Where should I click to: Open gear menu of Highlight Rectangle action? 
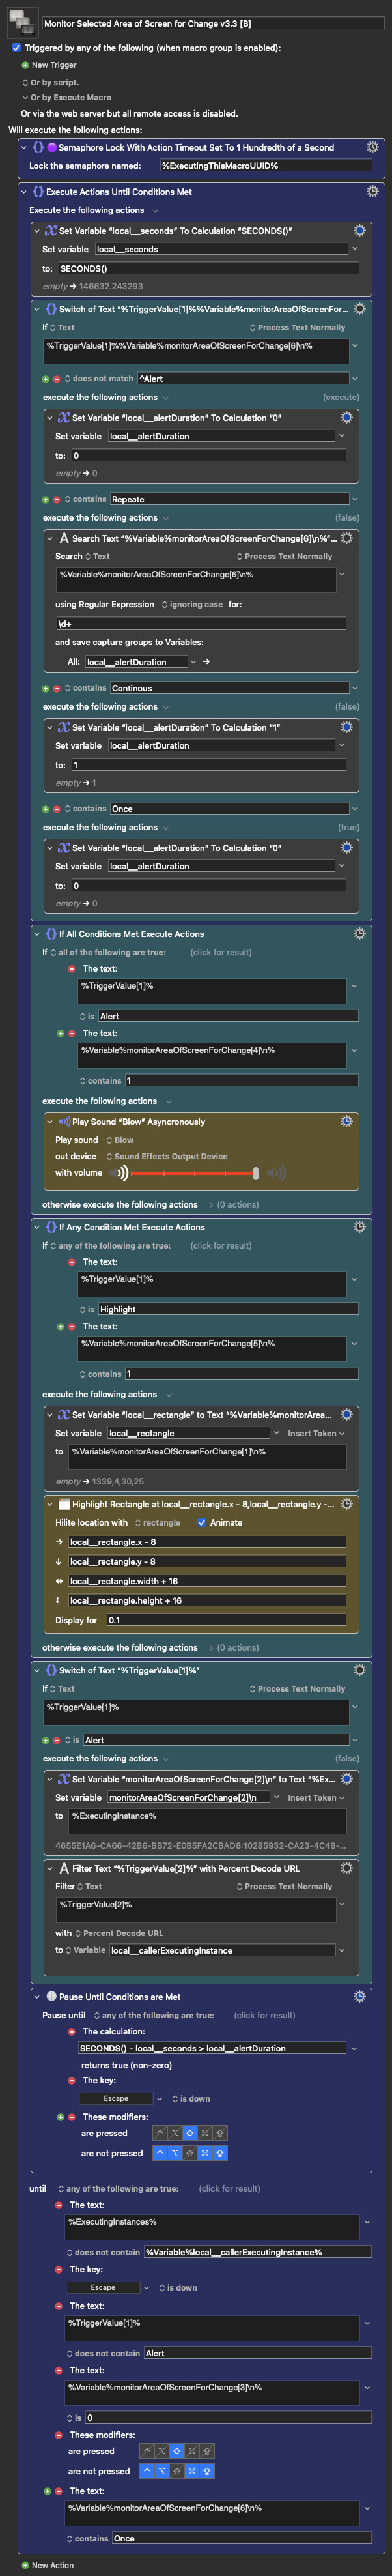coord(346,1503)
